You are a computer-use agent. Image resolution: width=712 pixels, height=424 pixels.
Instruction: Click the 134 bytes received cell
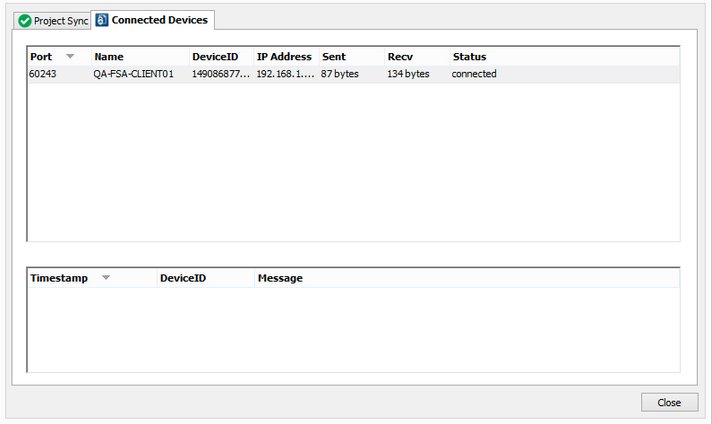(408, 74)
